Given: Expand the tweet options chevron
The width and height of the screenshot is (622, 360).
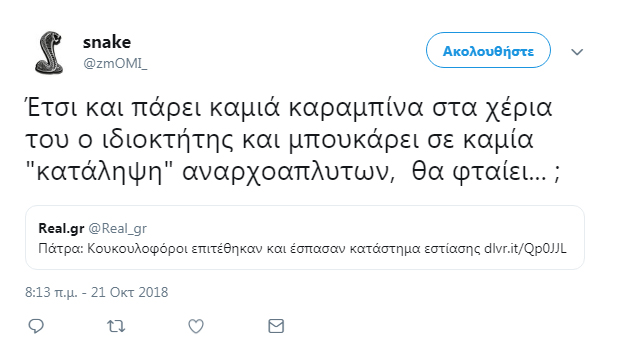Looking at the screenshot, I should [577, 52].
